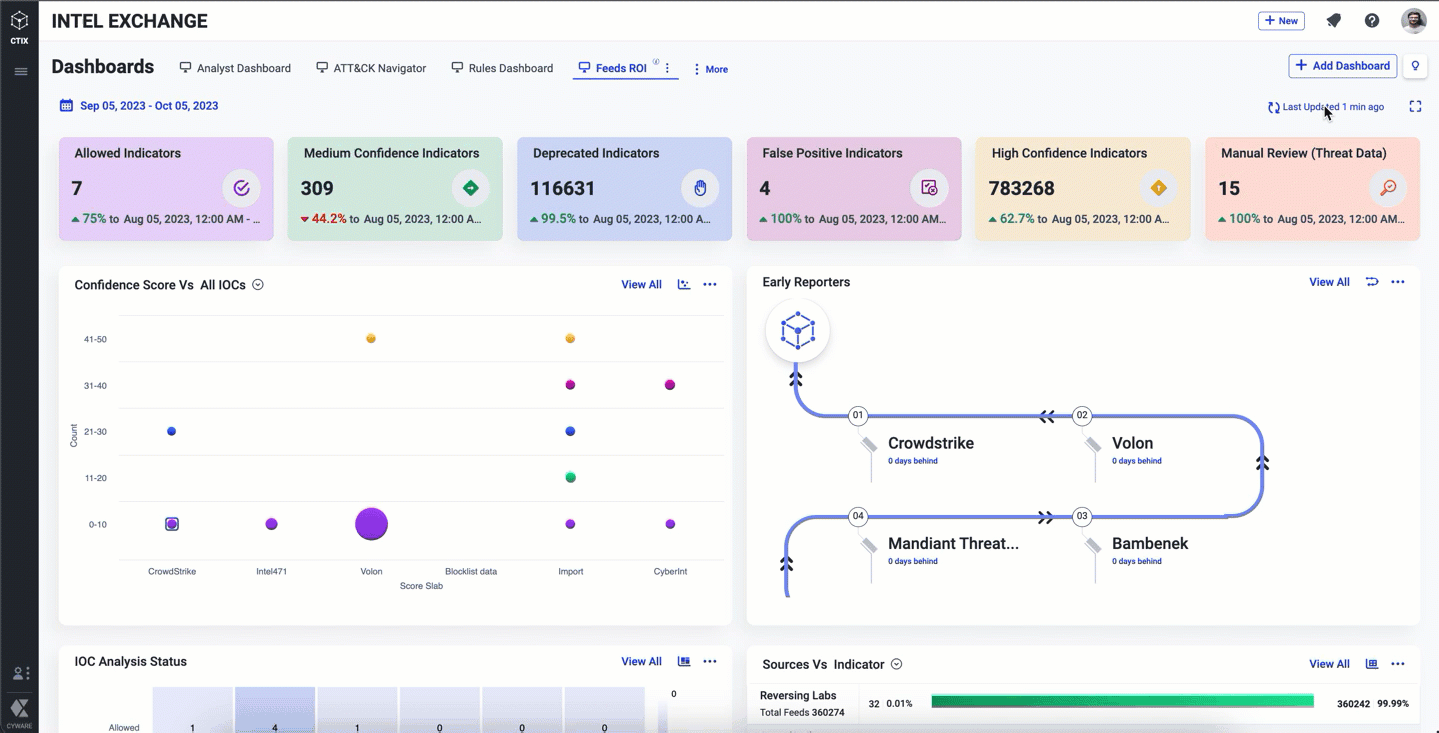Viewport: 1439px width, 733px height.
Task: Expand the hamburger sidebar menu
Action: click(20, 72)
